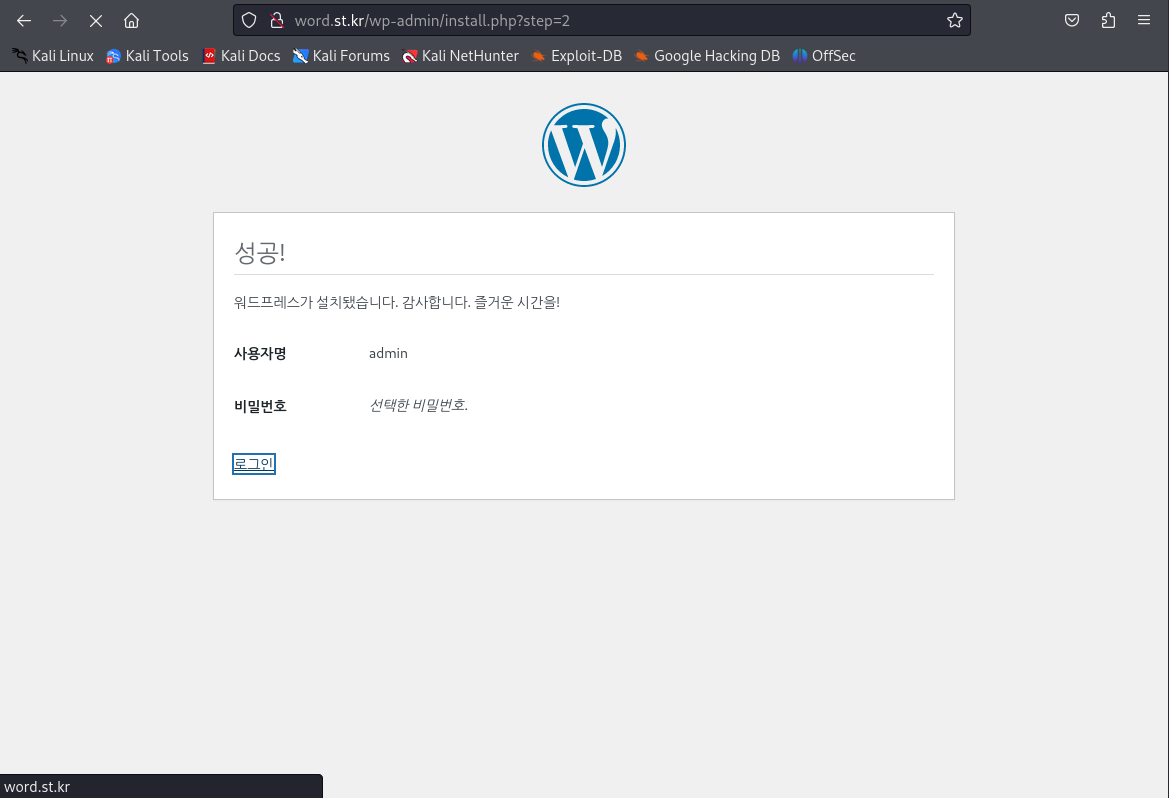Click the 성공! heading
1169x798 pixels.
click(x=259, y=252)
